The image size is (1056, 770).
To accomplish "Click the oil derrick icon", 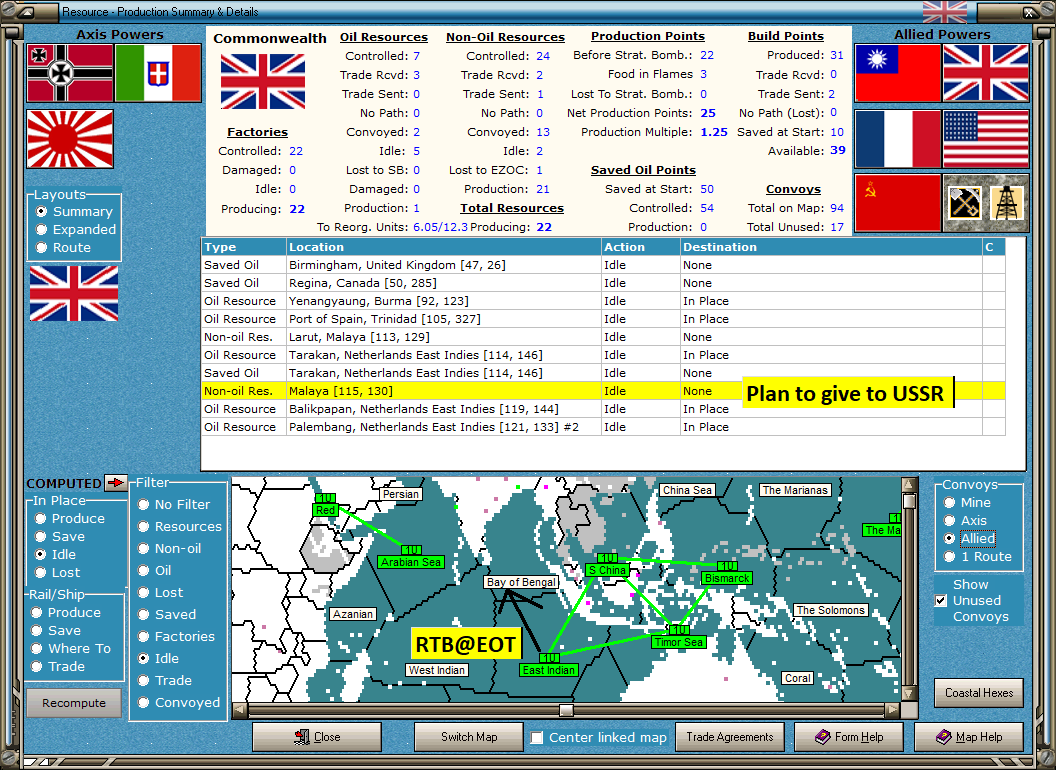I will coord(1008,202).
